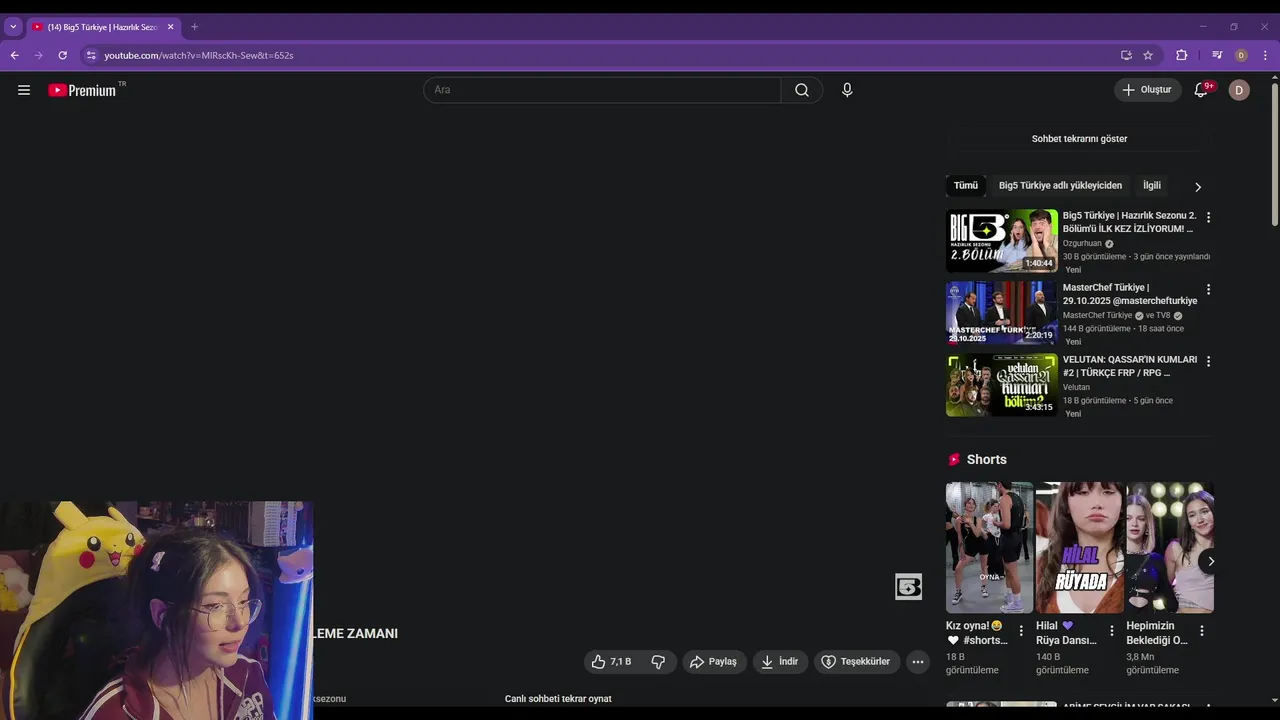
Task: Open more actions three-dot button
Action: (917, 662)
